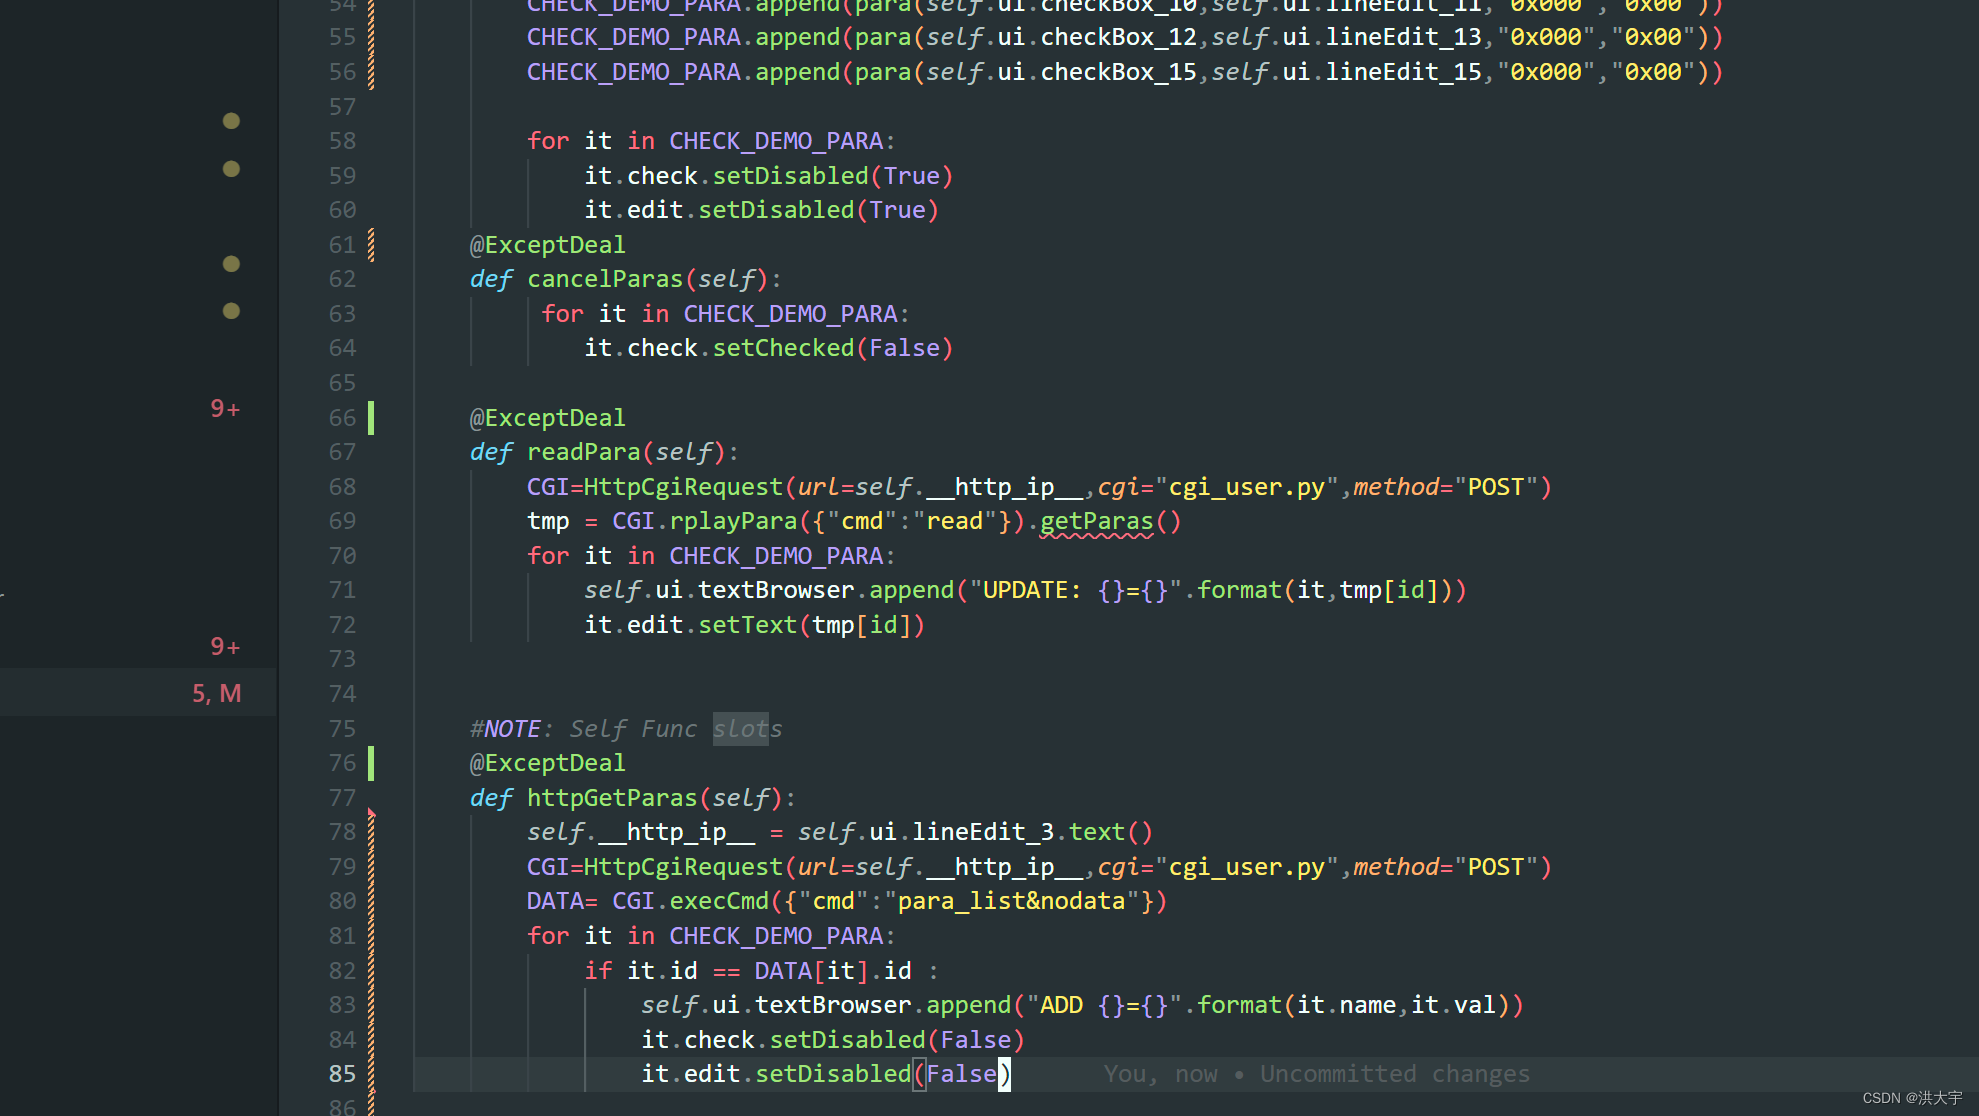Click getParas with the red squiggly underline
Viewport: 1979px width, 1116px height.
point(1095,521)
